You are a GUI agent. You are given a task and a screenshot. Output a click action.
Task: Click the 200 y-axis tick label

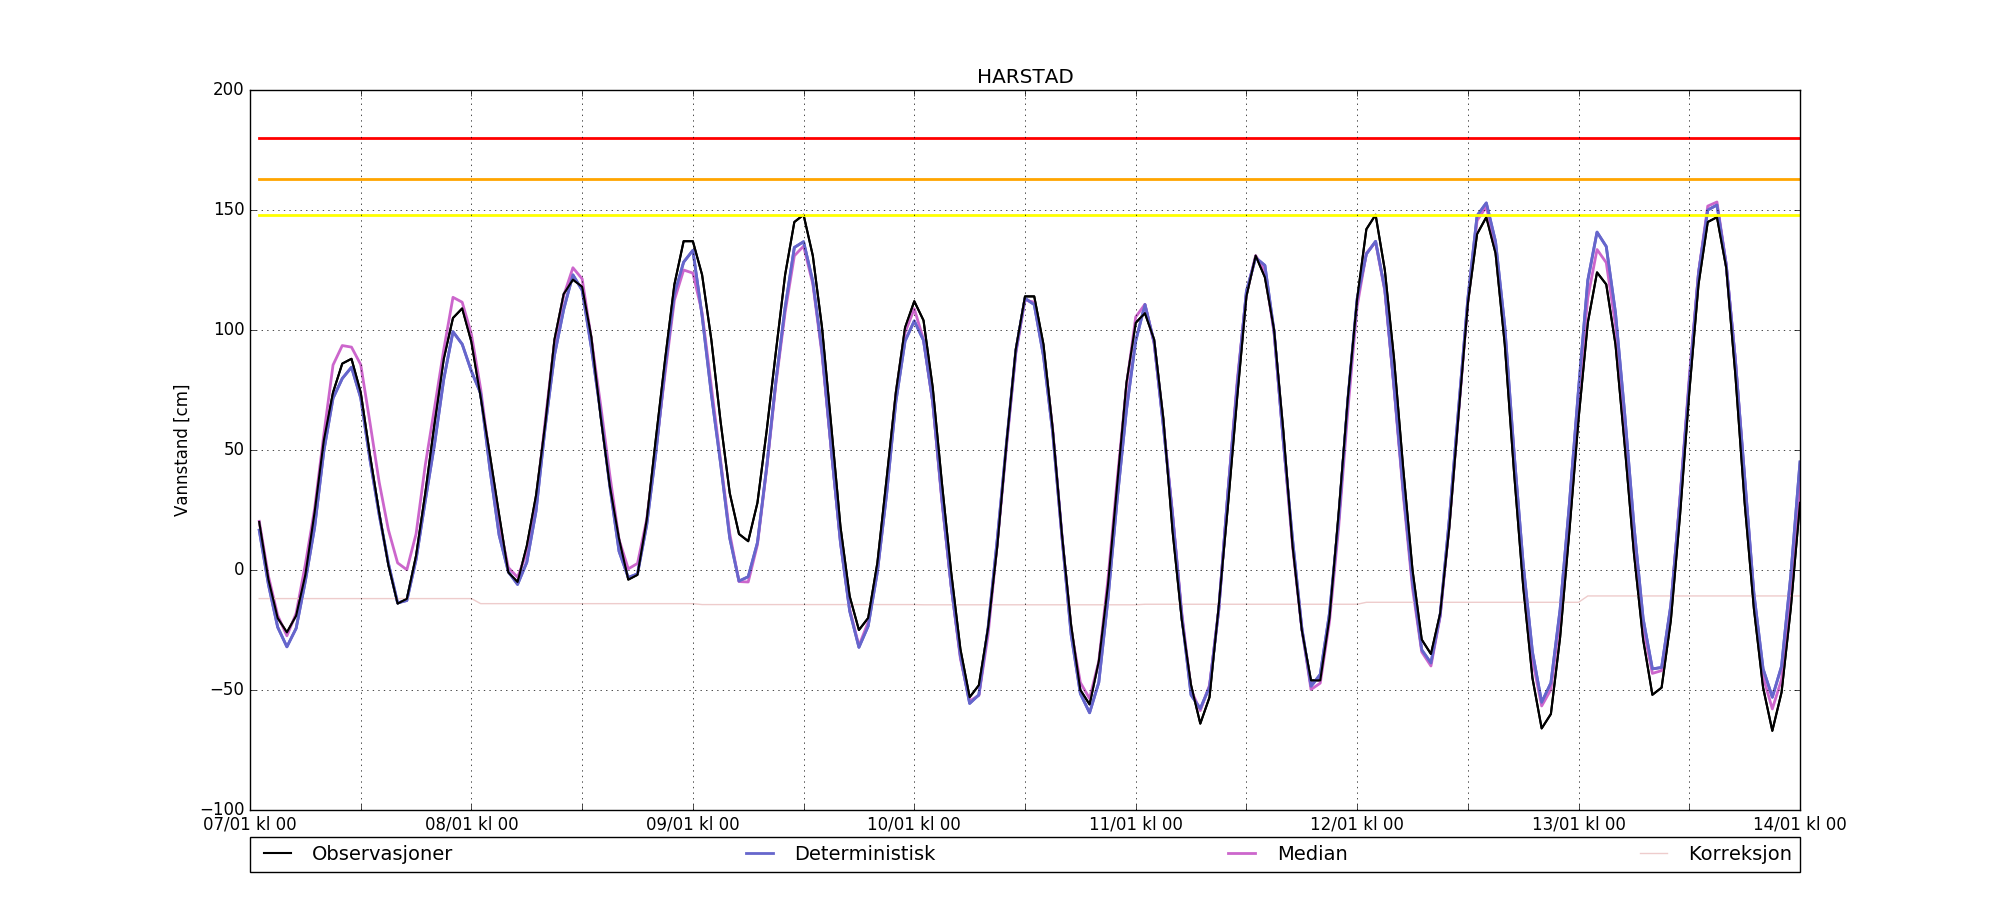pyautogui.click(x=228, y=90)
